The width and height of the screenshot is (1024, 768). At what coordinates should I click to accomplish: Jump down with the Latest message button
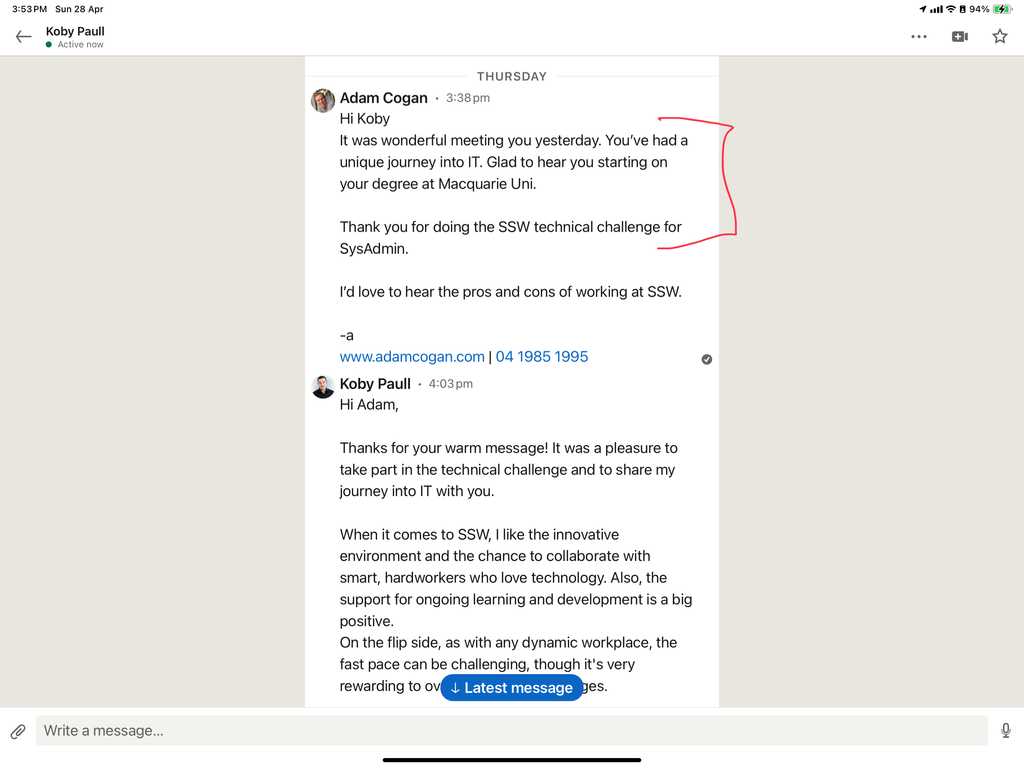pos(512,687)
